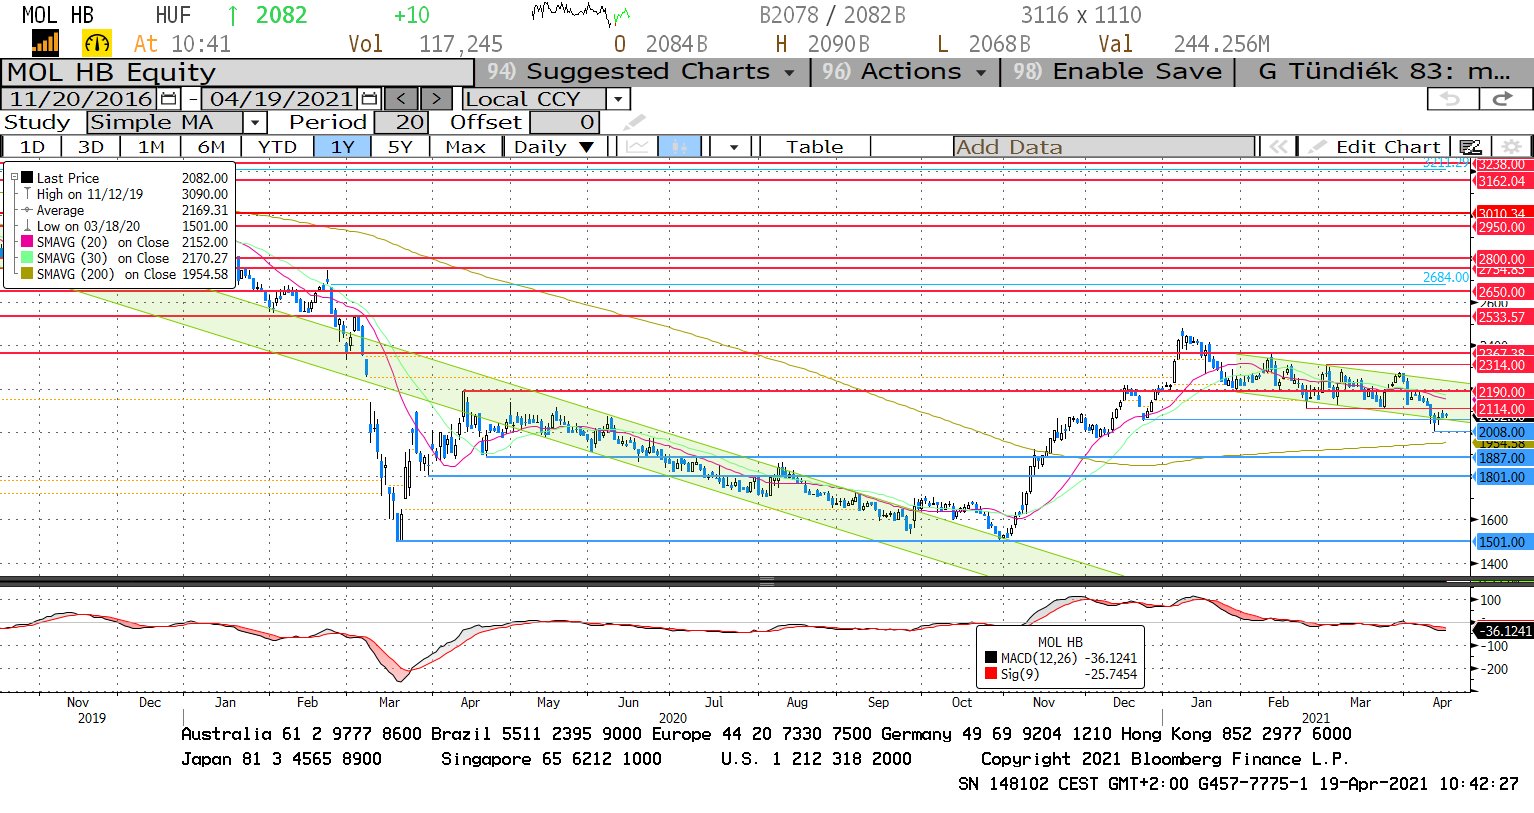Image resolution: width=1534 pixels, height=813 pixels.
Task: Open the G Tündiék 83 chart title
Action: 1384,72
